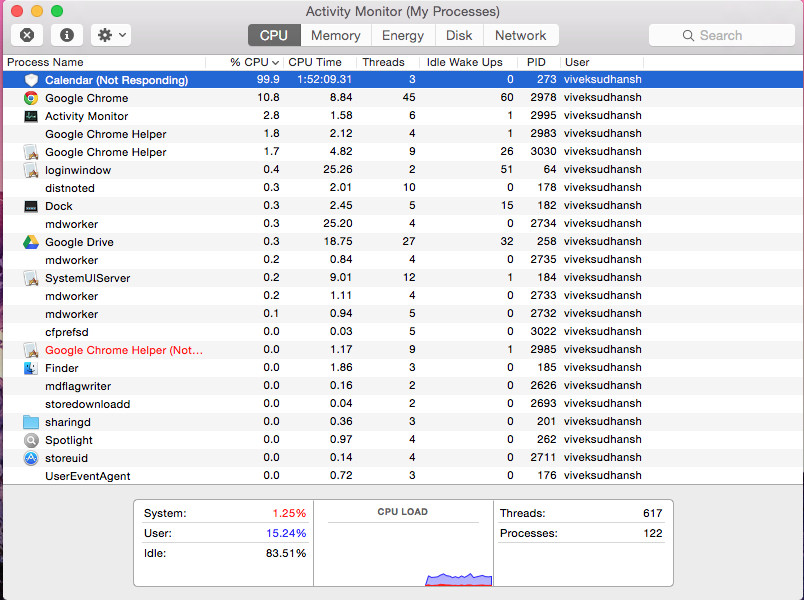Sort by User column header

(x=601, y=62)
